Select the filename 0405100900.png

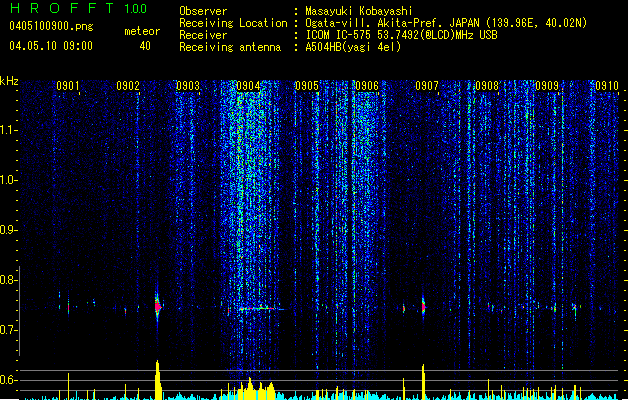51,26
